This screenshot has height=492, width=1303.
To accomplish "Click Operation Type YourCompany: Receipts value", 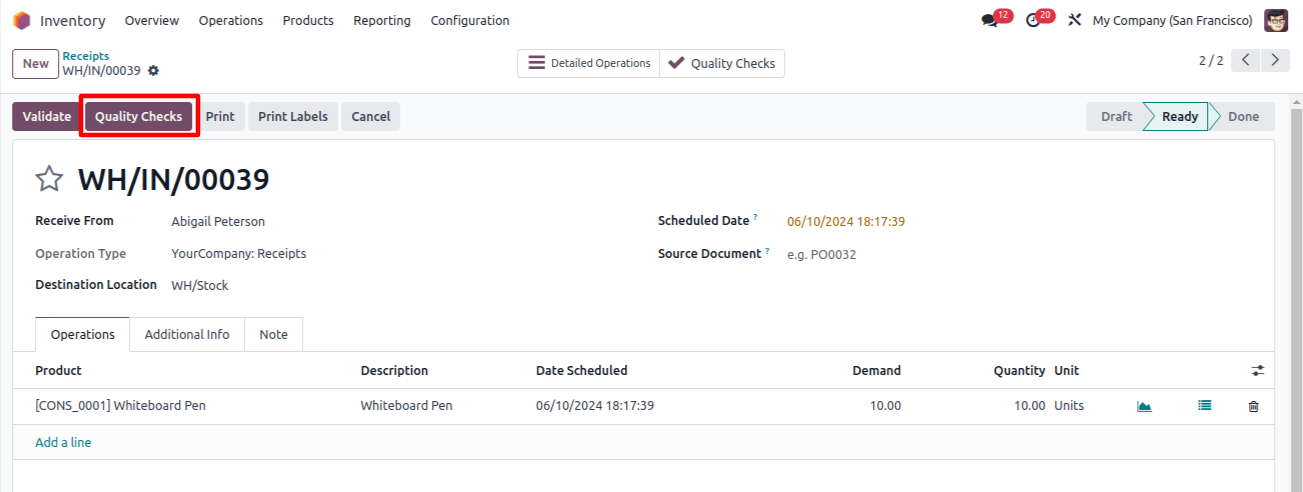I will (239, 254).
